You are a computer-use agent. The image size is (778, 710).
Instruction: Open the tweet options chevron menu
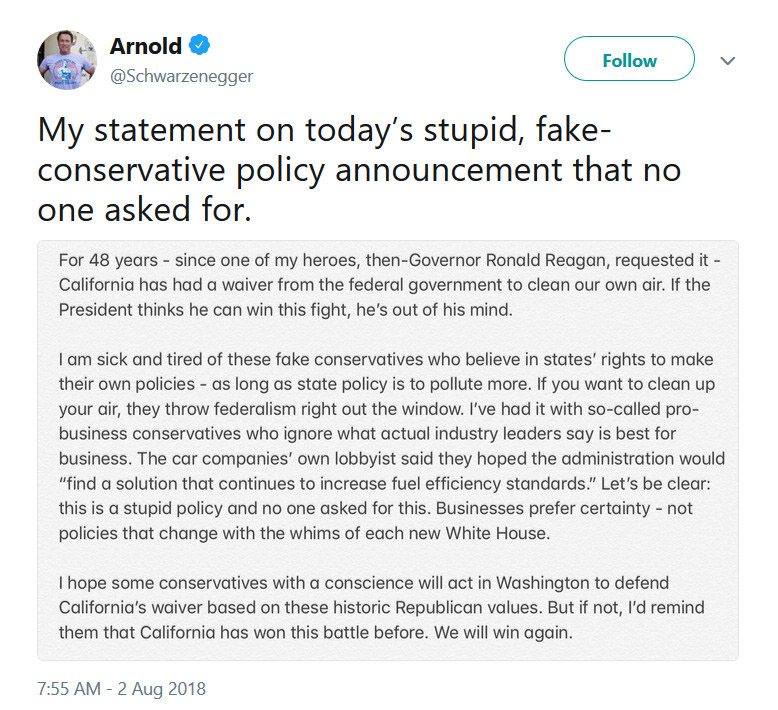click(x=727, y=61)
